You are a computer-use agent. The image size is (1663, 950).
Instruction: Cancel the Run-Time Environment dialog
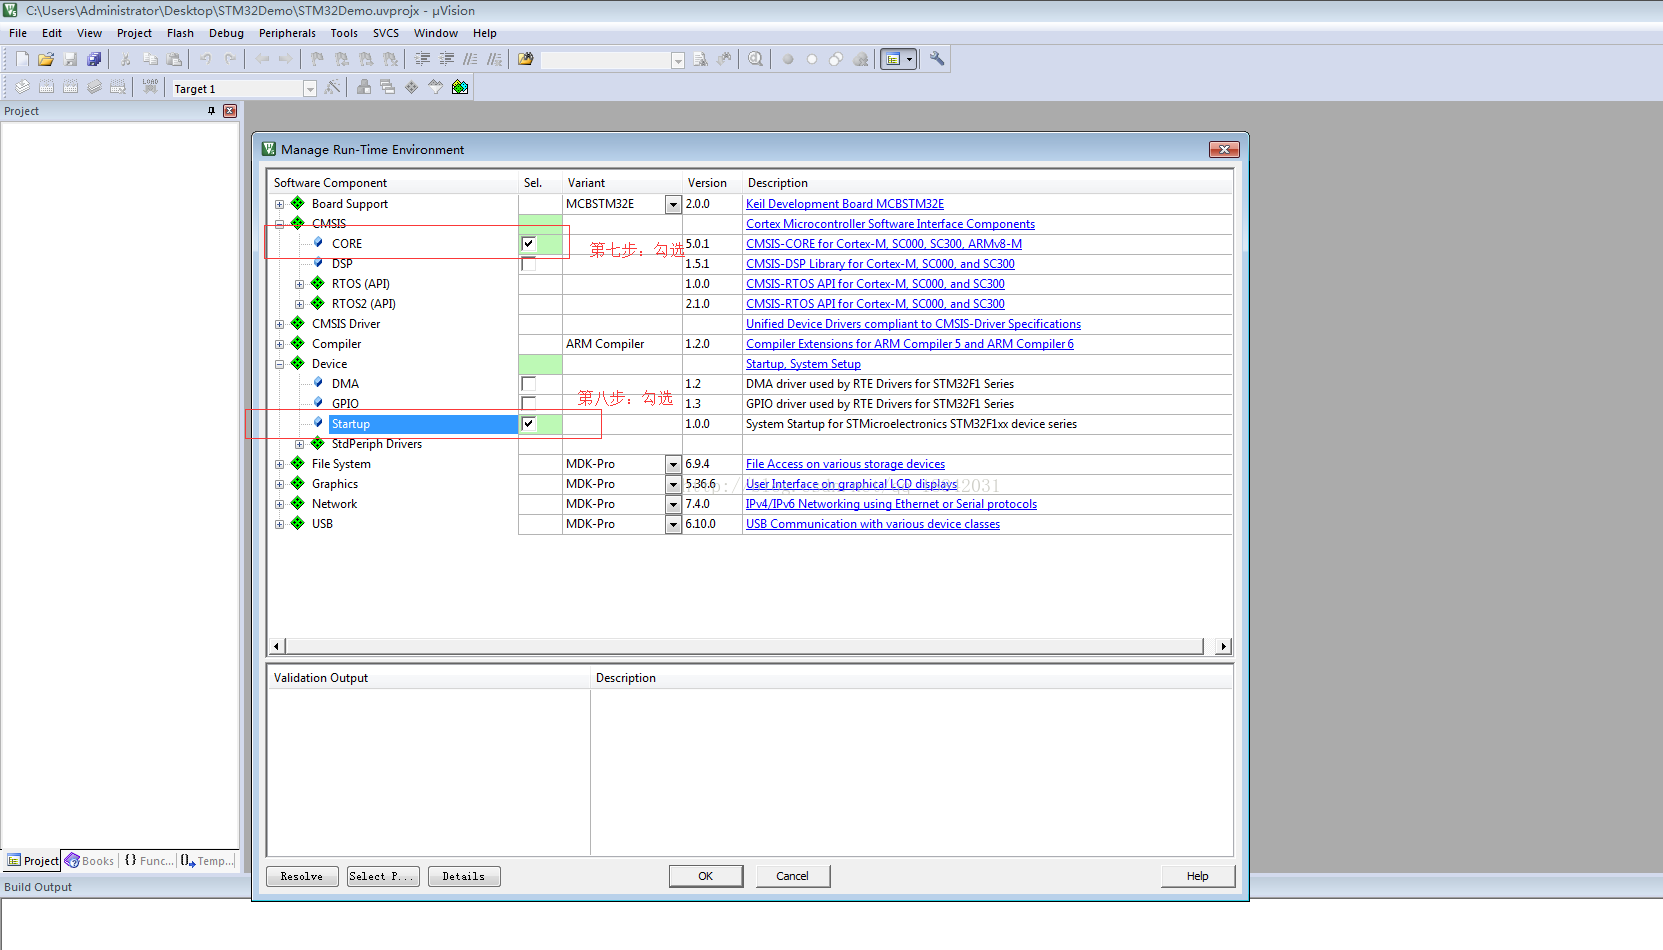click(x=792, y=876)
